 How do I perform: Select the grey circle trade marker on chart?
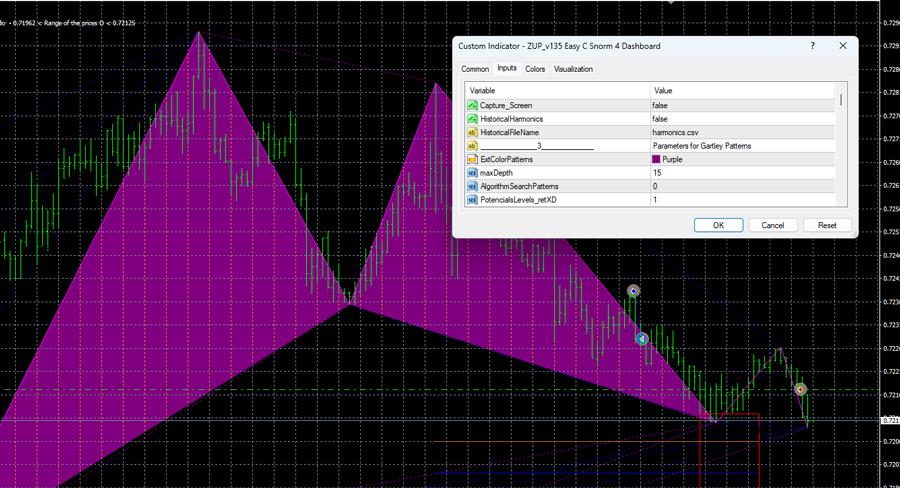[633, 291]
